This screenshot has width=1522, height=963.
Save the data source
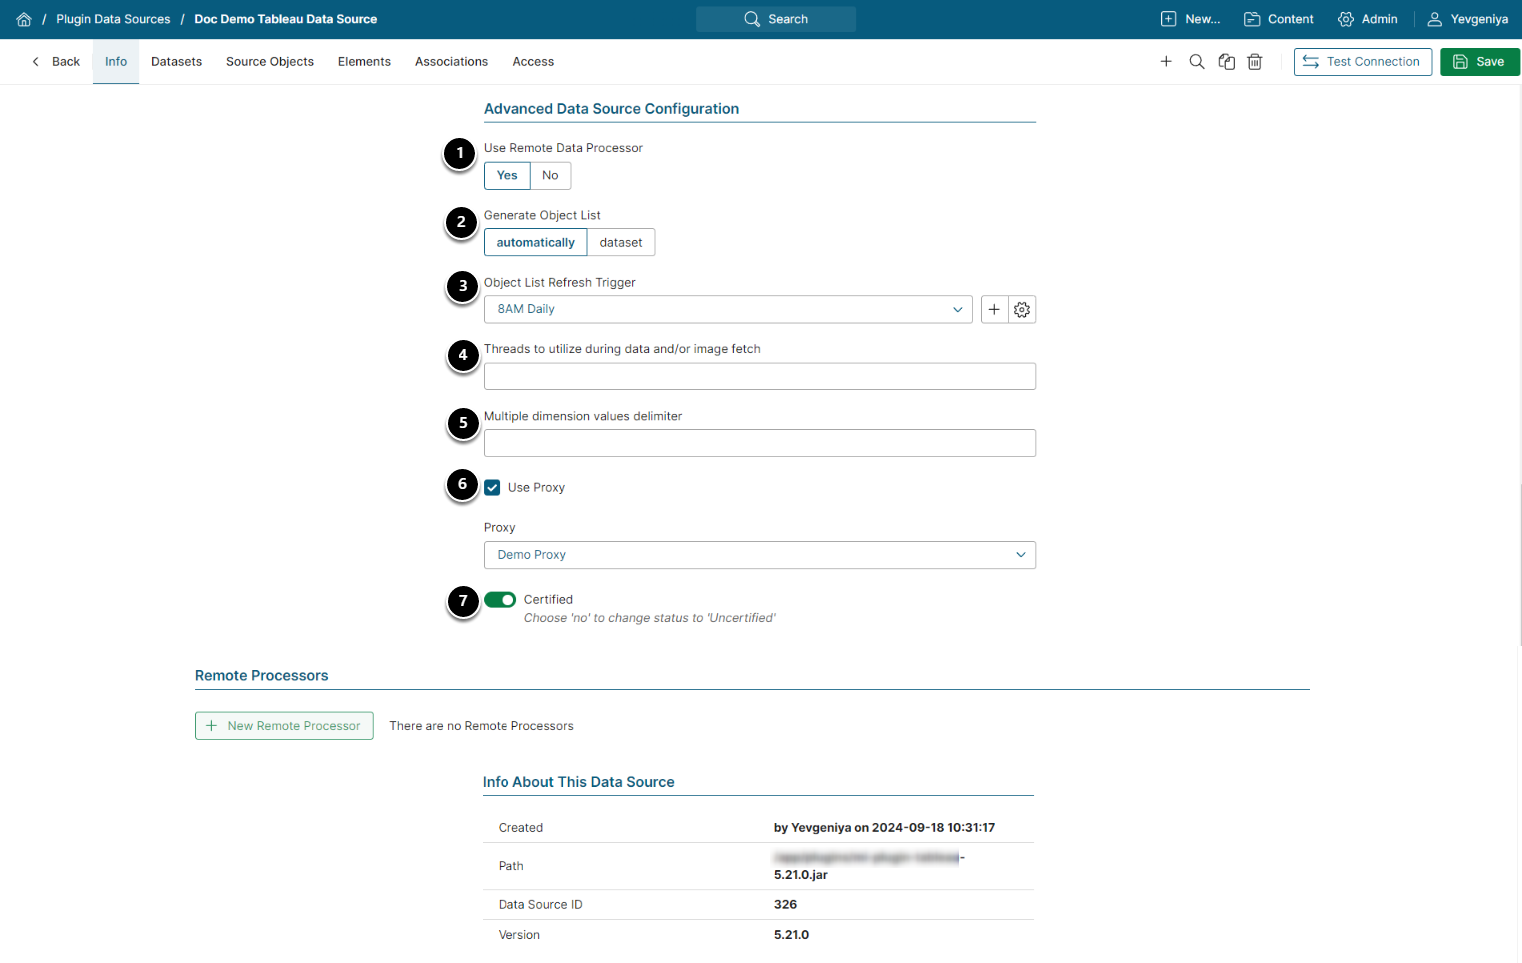[x=1480, y=62]
